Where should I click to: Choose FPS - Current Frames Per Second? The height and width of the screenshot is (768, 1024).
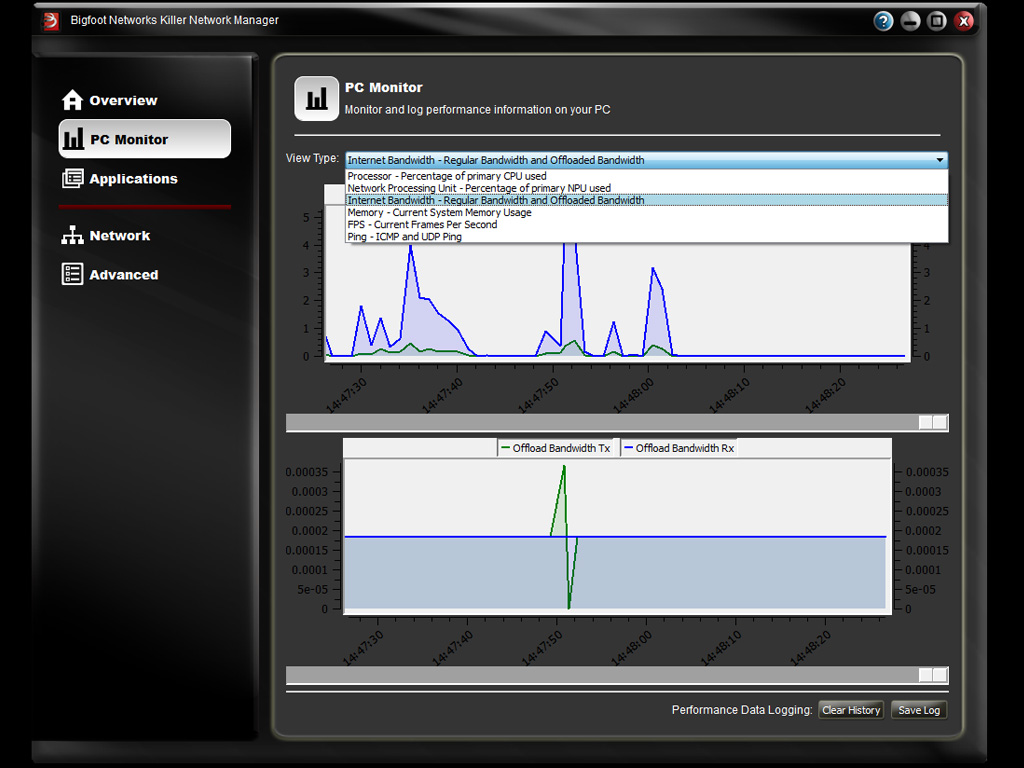(646, 225)
